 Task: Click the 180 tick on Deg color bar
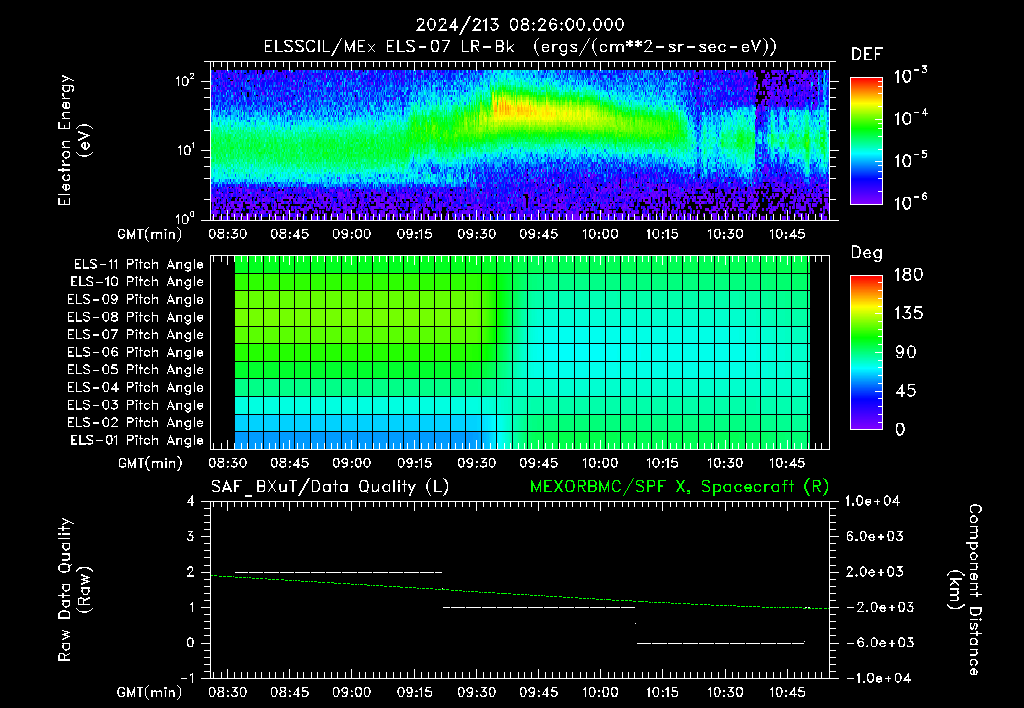tap(908, 275)
